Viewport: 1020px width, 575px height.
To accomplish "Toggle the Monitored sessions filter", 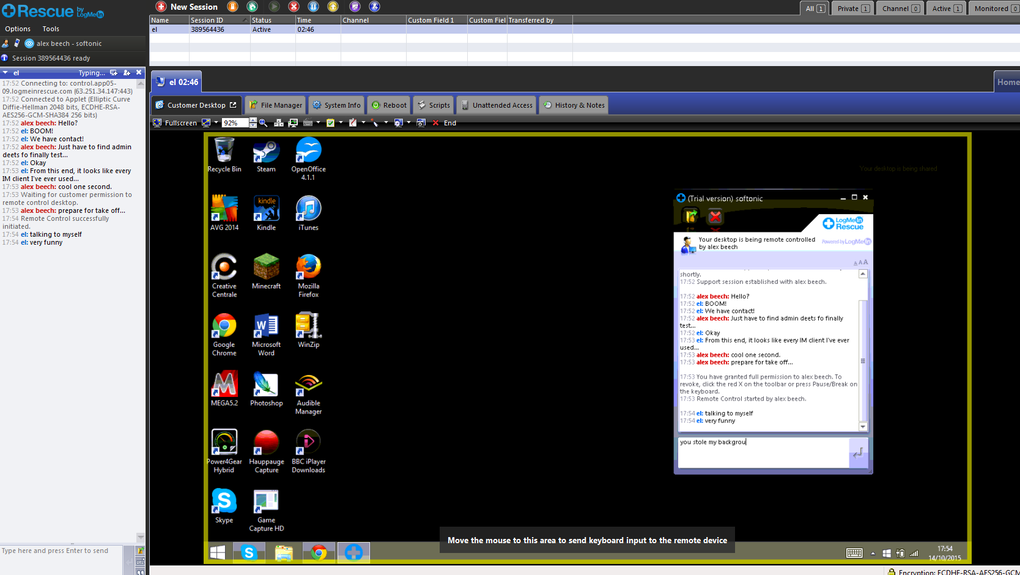I will click(995, 8).
